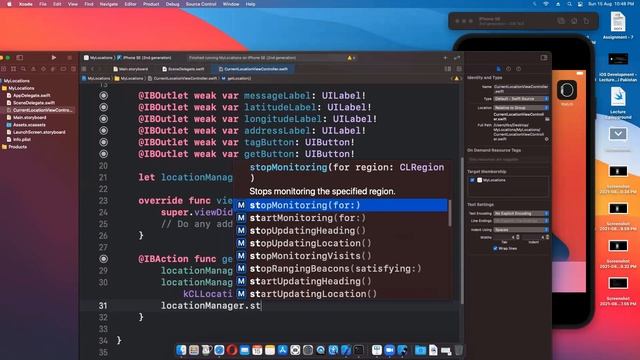Toggle the navigator sidebar button

[x=20, y=58]
